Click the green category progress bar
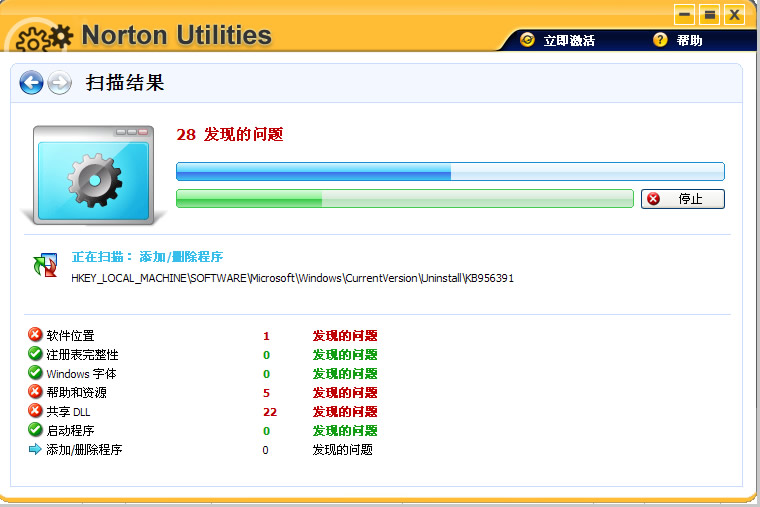The height and width of the screenshot is (507, 760). [405, 198]
